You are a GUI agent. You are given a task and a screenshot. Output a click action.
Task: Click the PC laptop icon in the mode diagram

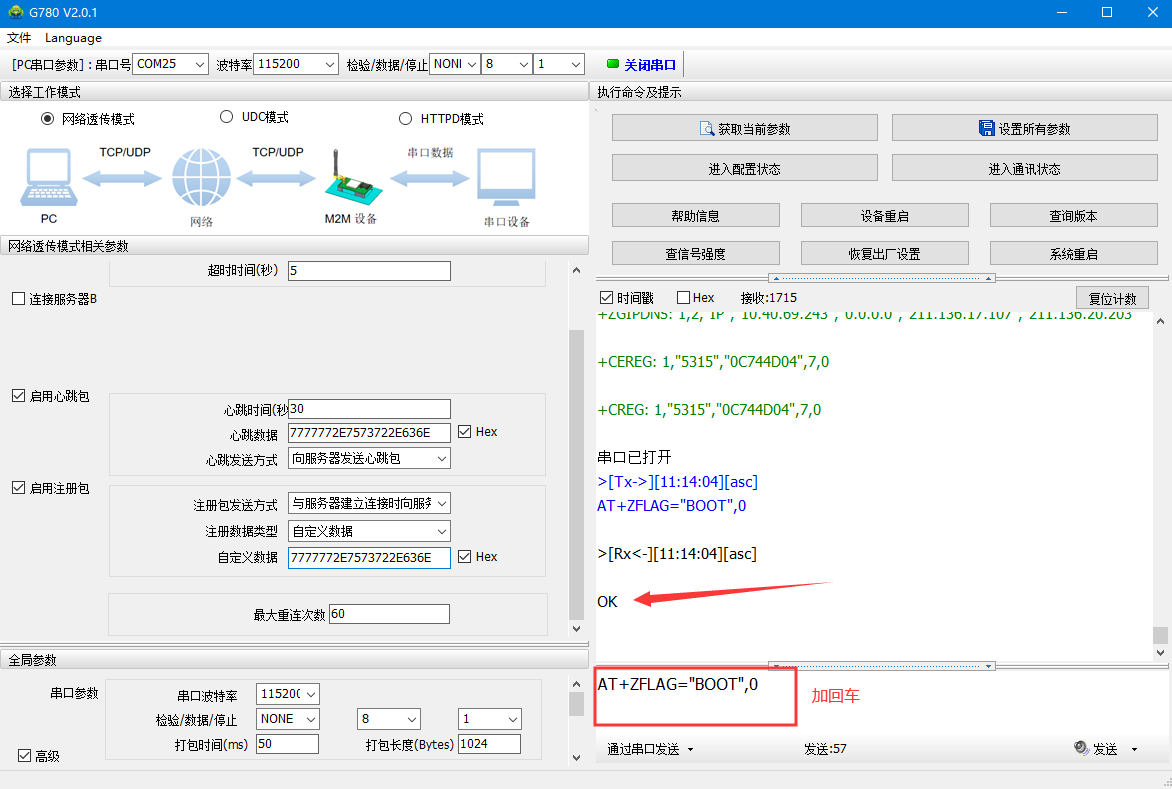(x=48, y=177)
